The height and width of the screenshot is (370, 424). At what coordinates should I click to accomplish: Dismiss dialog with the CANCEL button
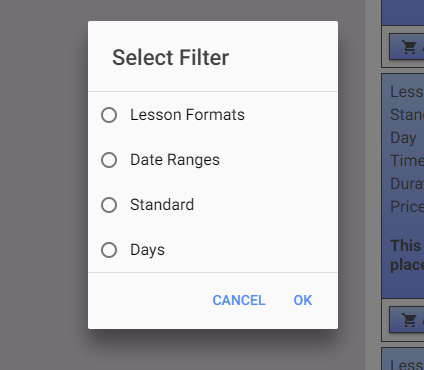(239, 300)
